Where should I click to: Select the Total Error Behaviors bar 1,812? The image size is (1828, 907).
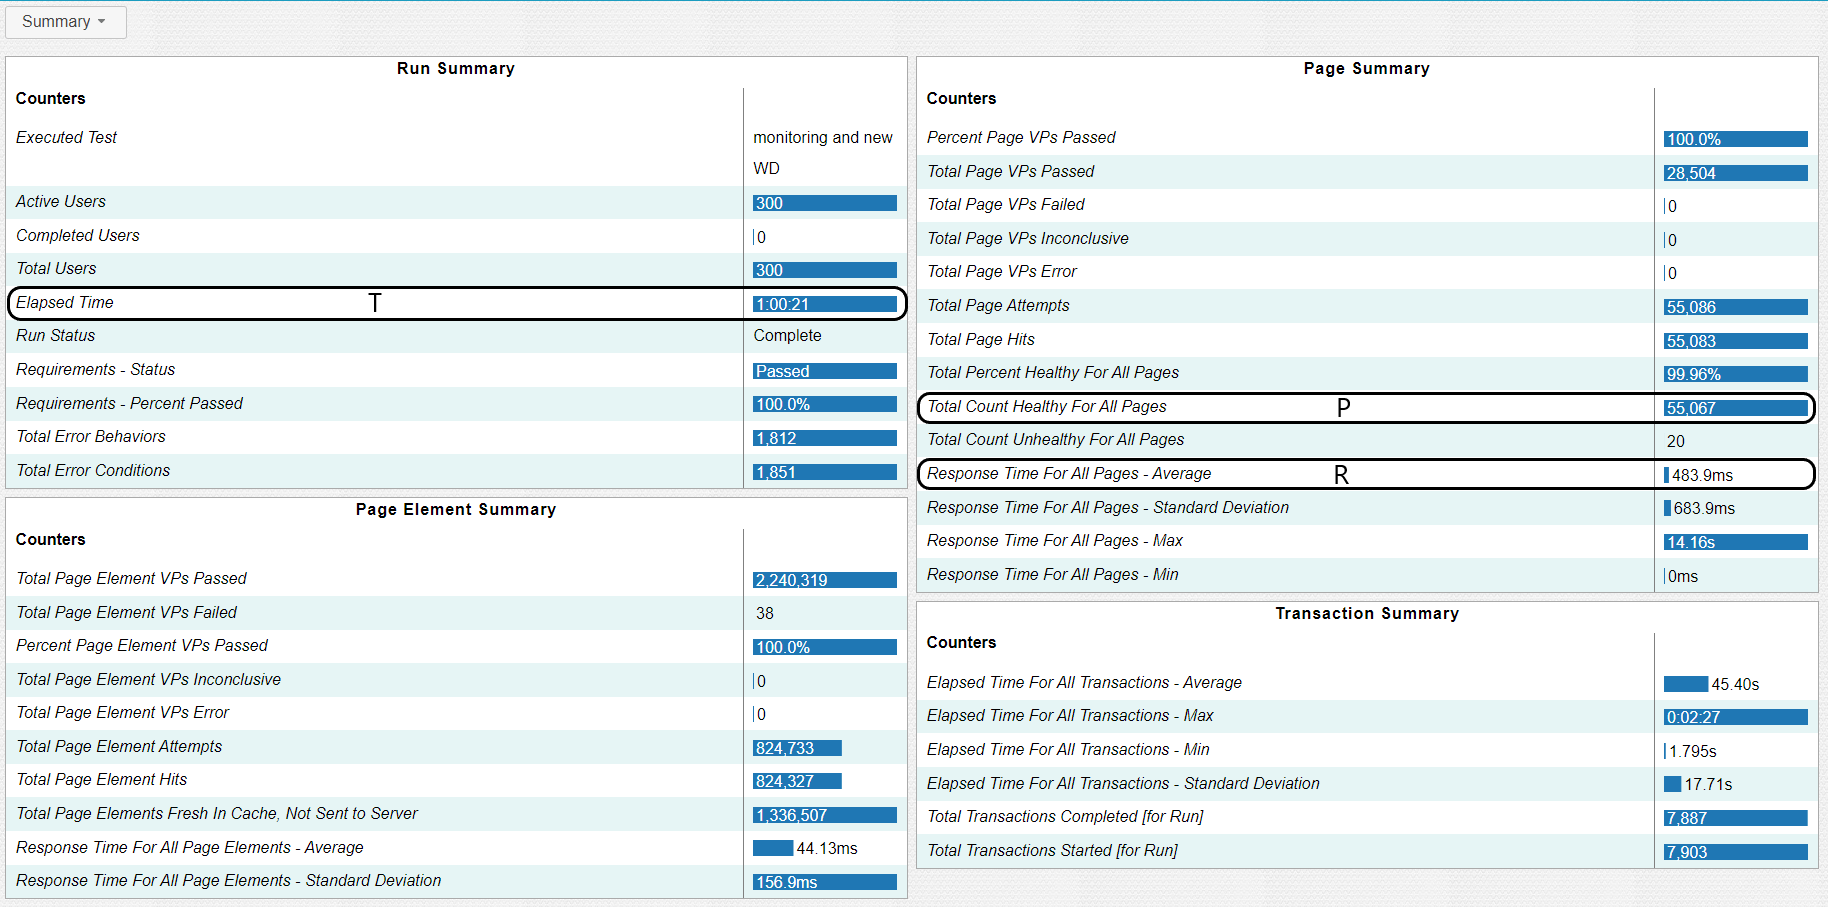pos(824,438)
